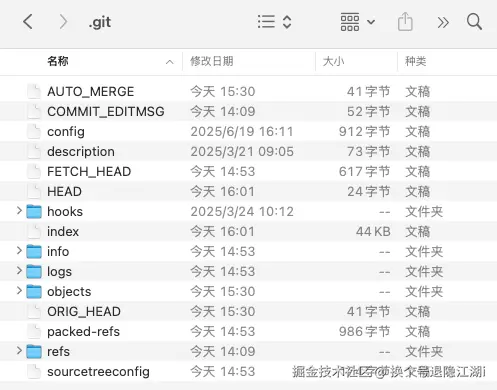This screenshot has width=497, height=390.
Task: Click the 2025/3/21 09:05 date of description
Action: 242,152
